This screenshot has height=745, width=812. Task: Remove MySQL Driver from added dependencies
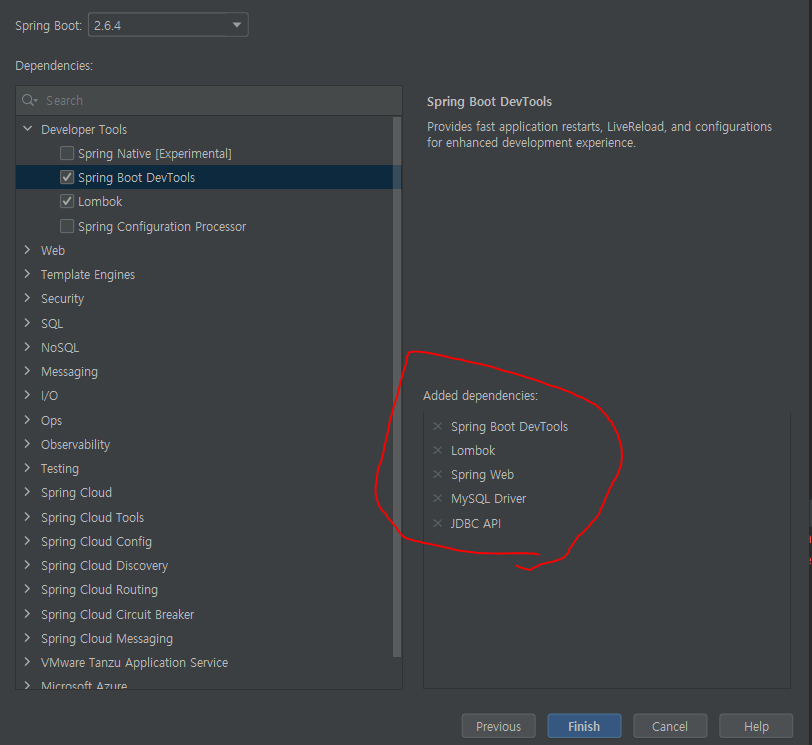tap(438, 498)
